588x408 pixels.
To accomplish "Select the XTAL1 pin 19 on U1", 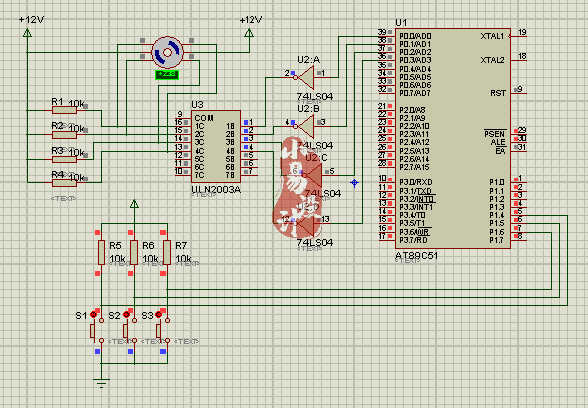I will (518, 36).
